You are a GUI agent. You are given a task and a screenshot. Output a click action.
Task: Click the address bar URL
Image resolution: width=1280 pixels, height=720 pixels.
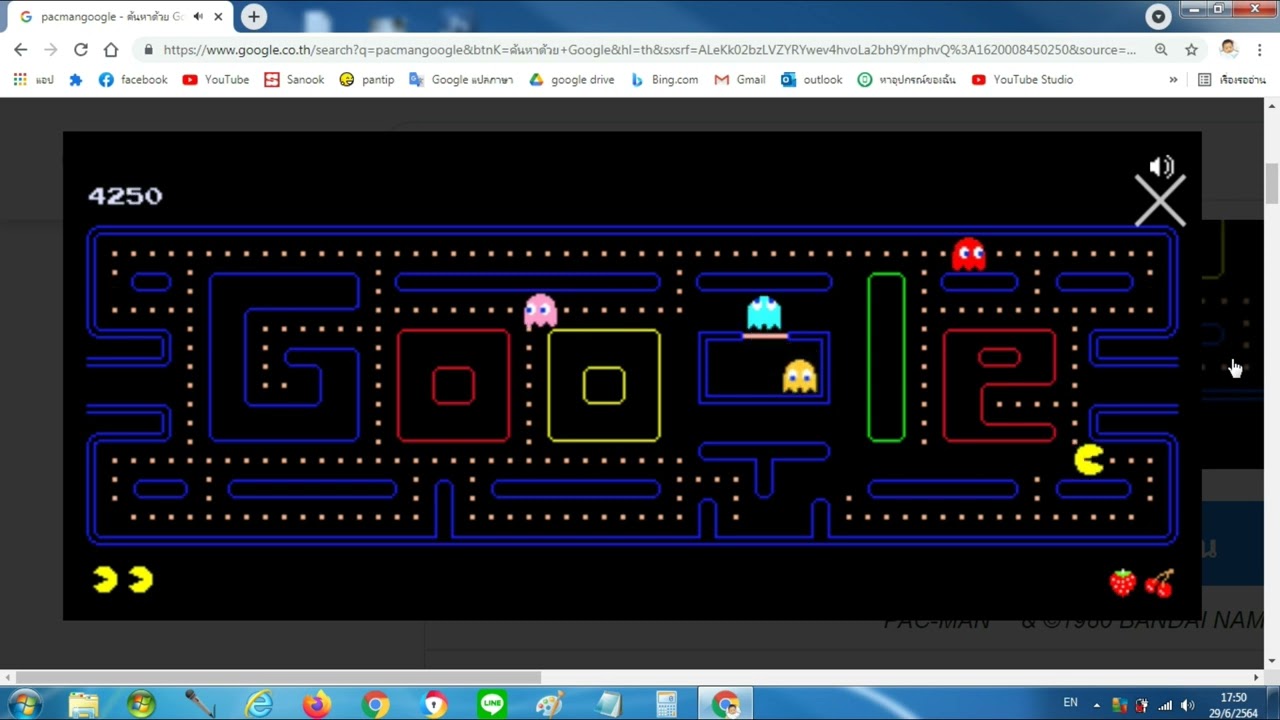[649, 49]
